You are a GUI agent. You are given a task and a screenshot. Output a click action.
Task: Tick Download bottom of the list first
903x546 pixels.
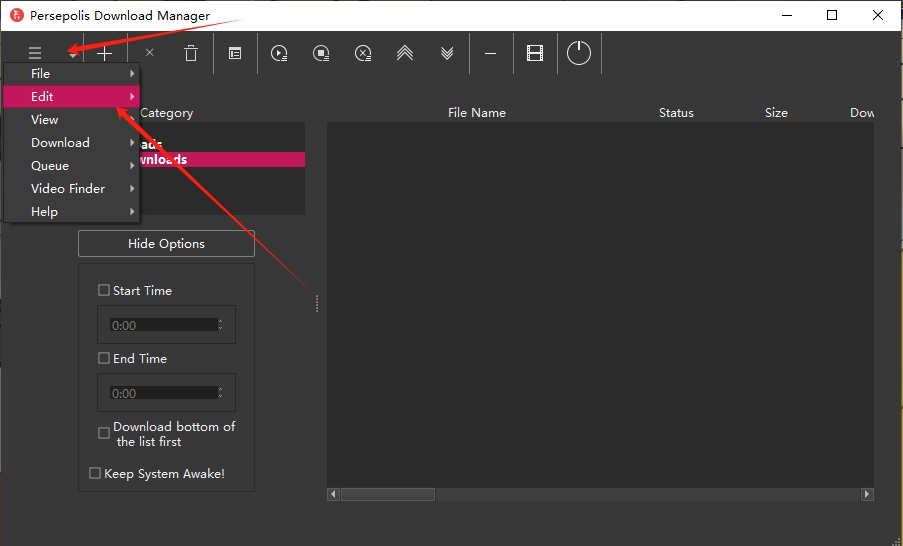coord(104,434)
